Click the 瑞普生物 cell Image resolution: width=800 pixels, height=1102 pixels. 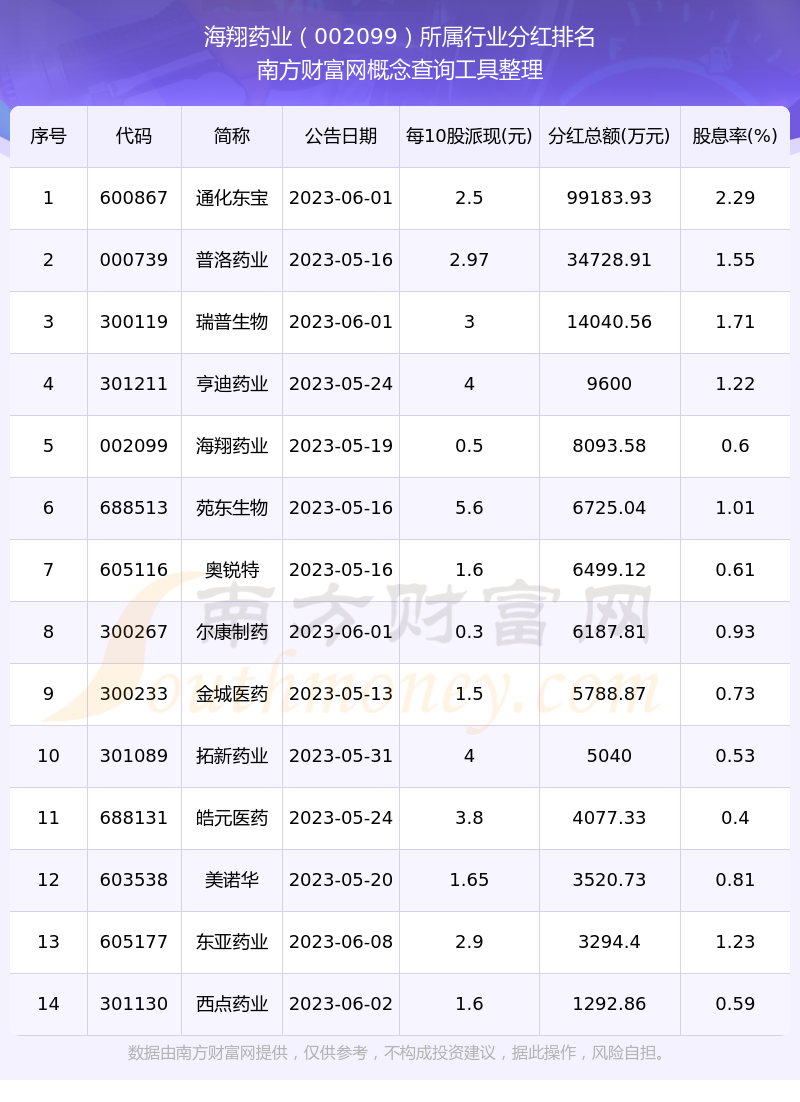pyautogui.click(x=232, y=322)
